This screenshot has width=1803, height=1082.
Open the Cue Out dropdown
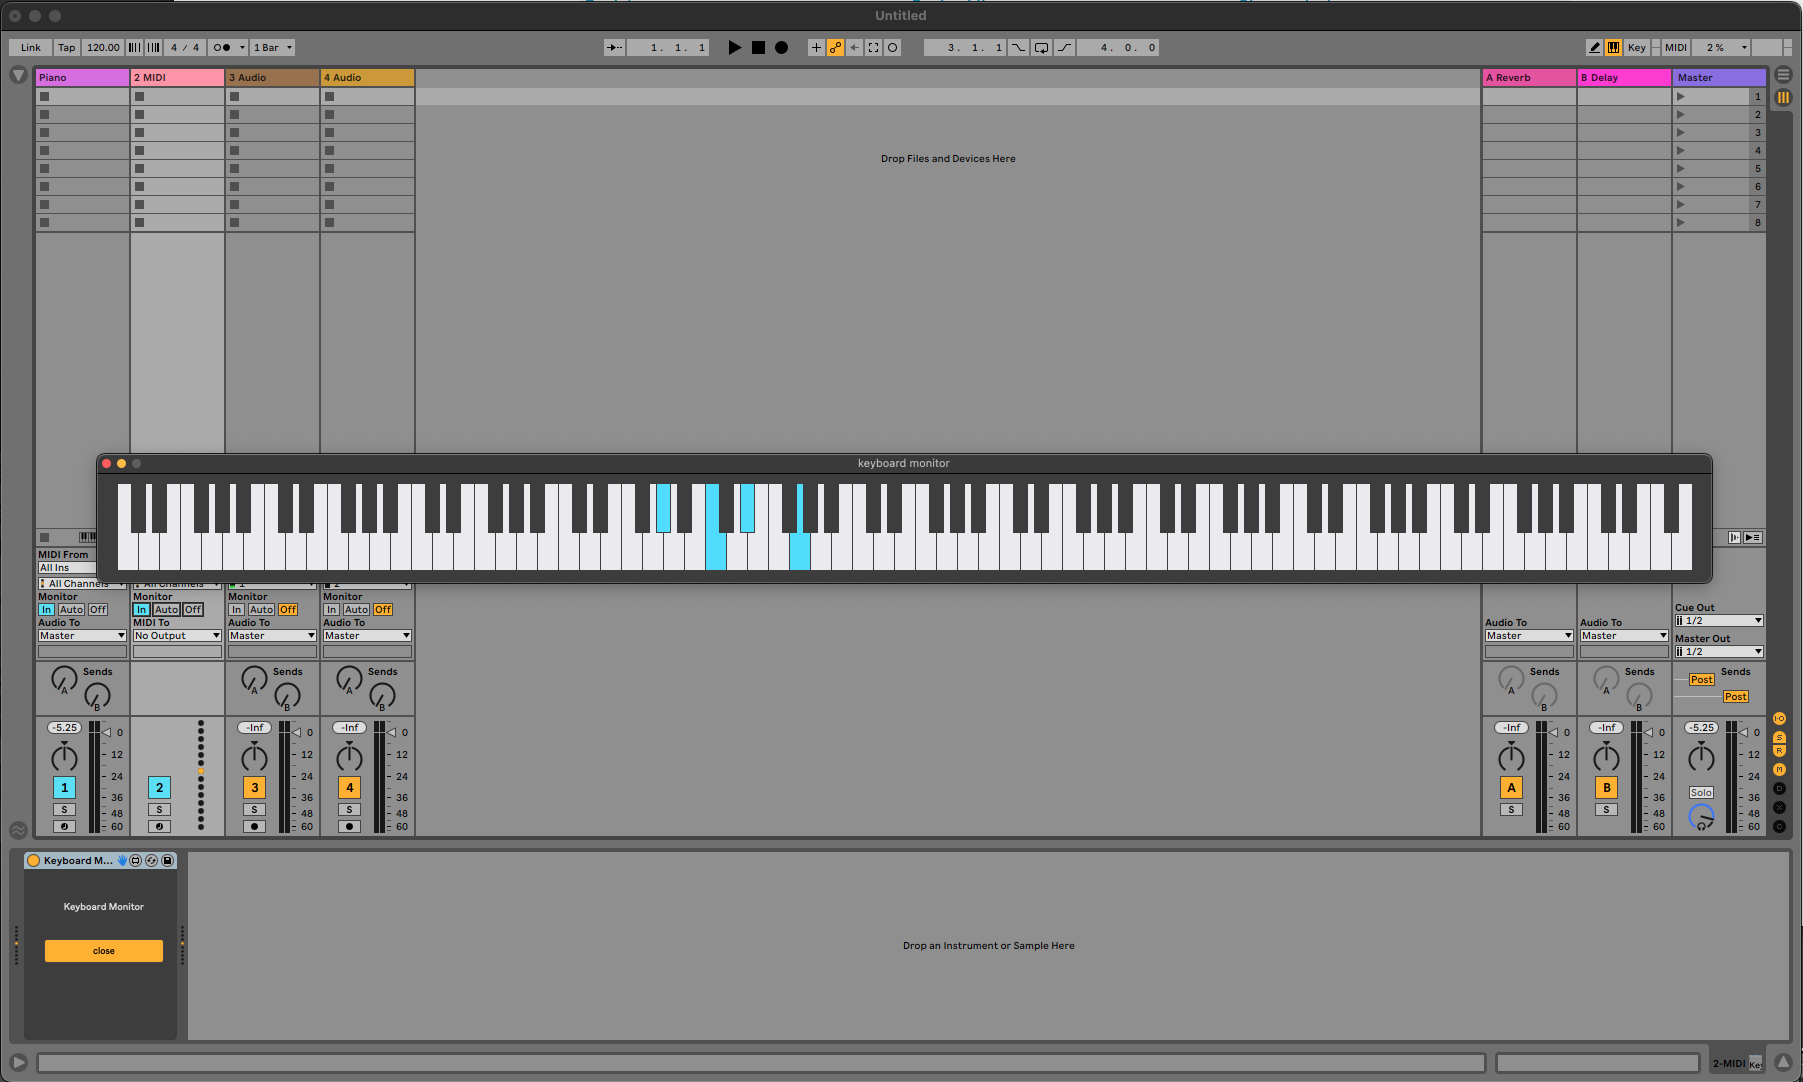tap(1718, 621)
